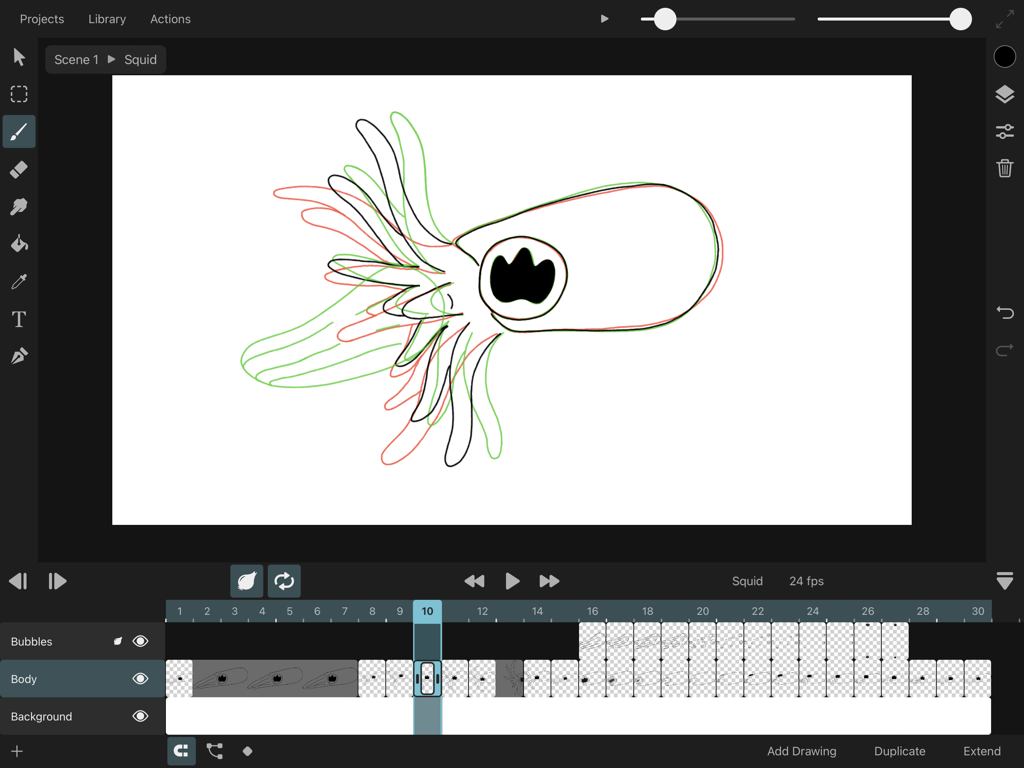
Task: Select the Eyedropper tool
Action: coord(18,281)
